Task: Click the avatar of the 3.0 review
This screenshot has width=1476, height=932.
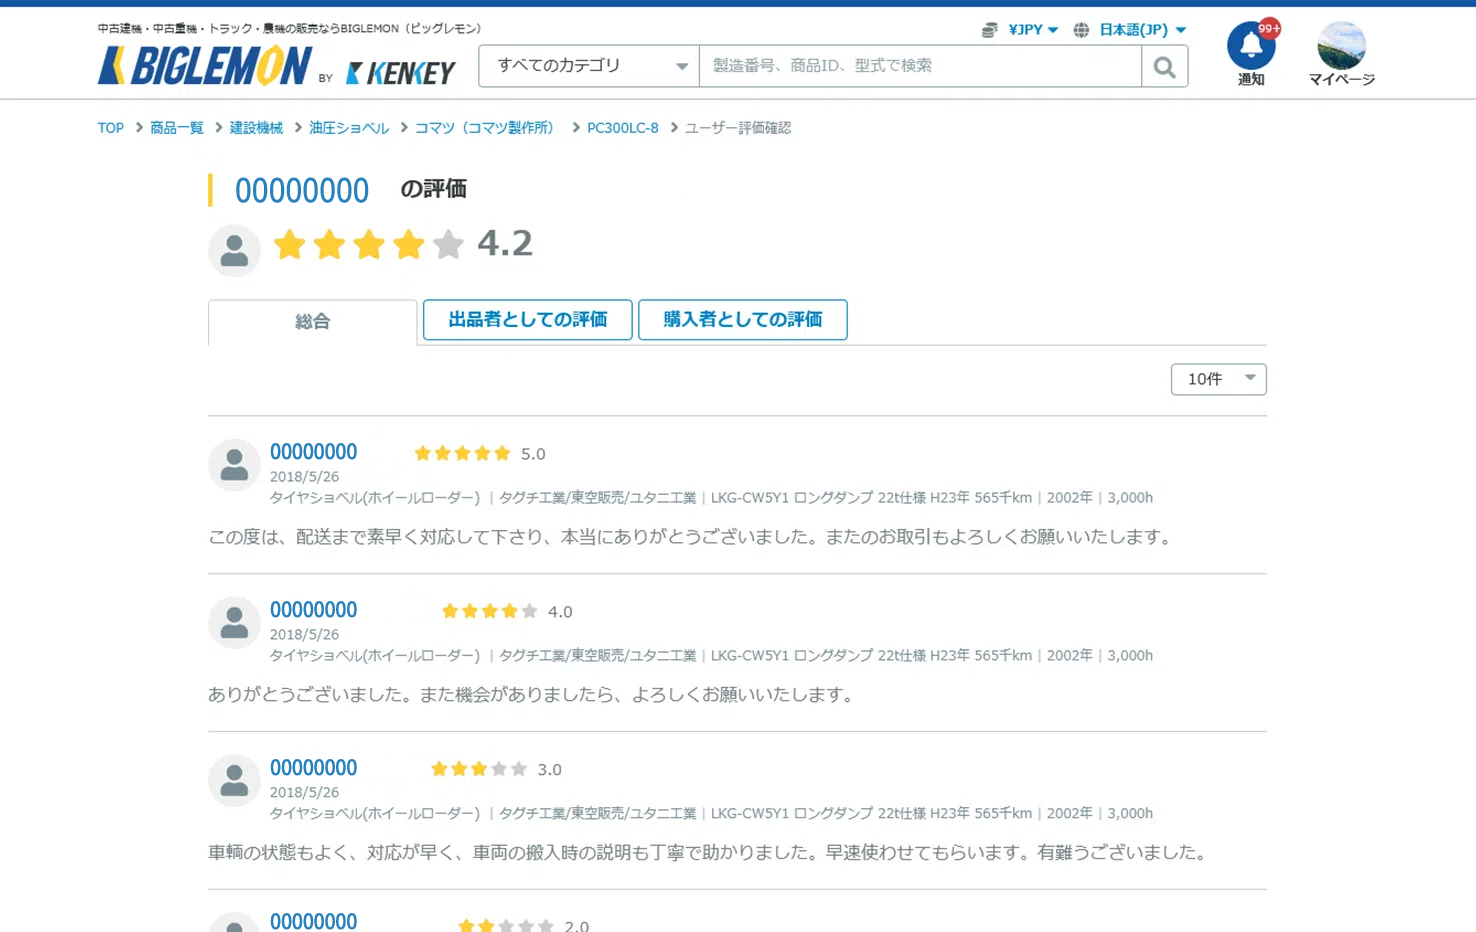Action: click(x=233, y=780)
